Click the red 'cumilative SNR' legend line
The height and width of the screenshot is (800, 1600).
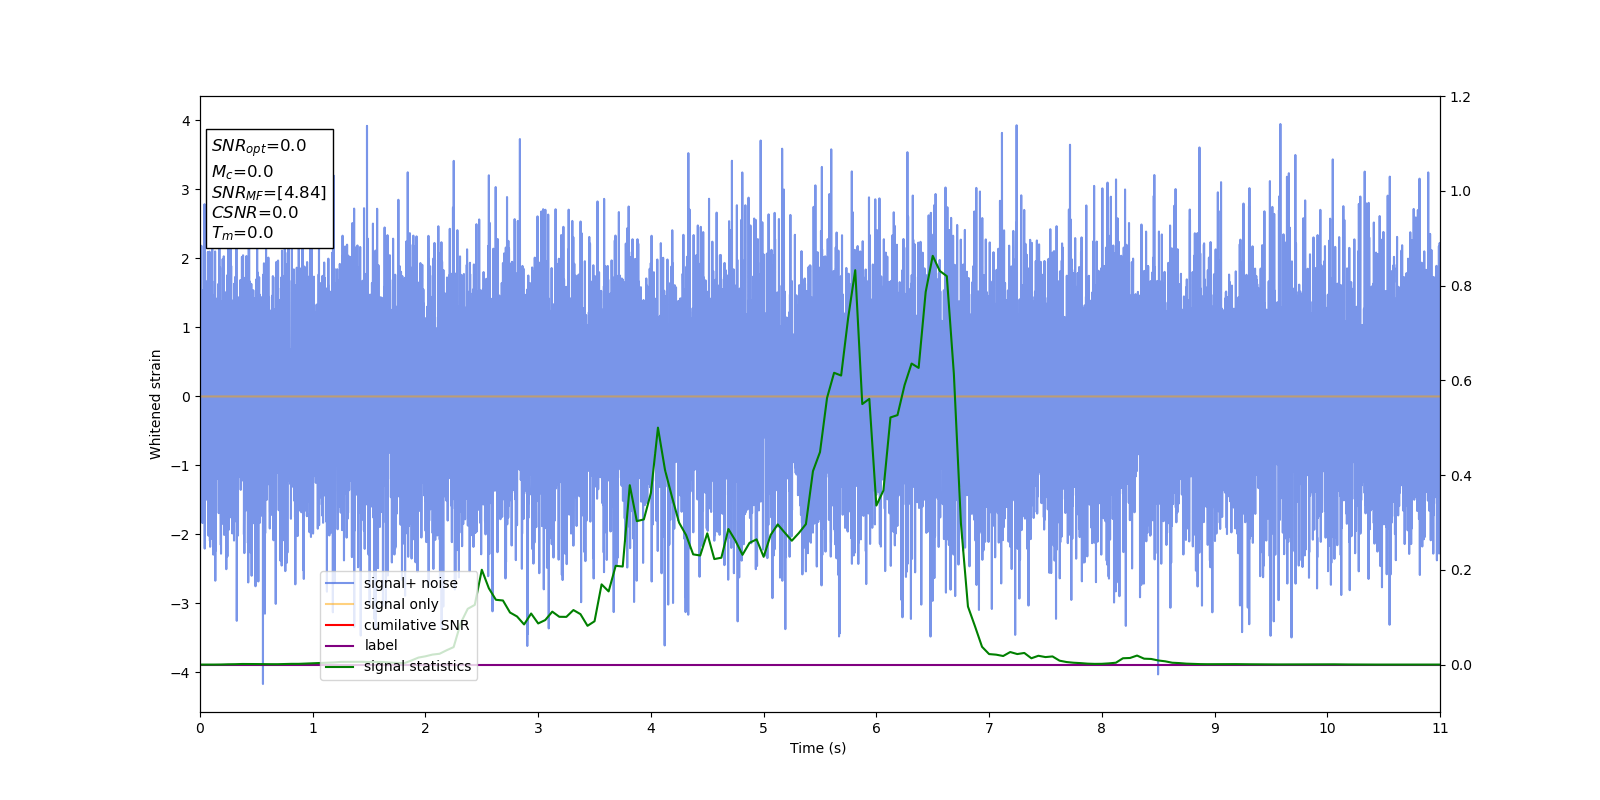point(340,625)
